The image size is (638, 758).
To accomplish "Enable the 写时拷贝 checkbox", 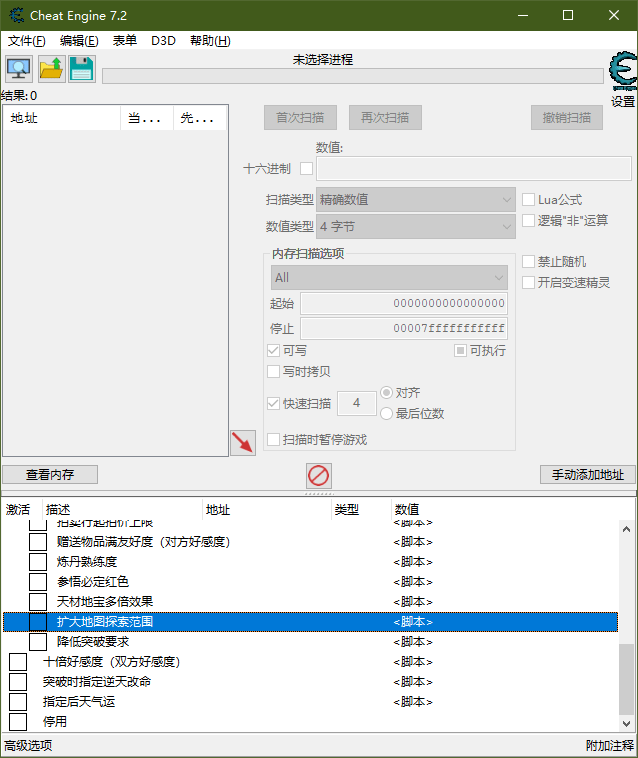I will click(274, 371).
